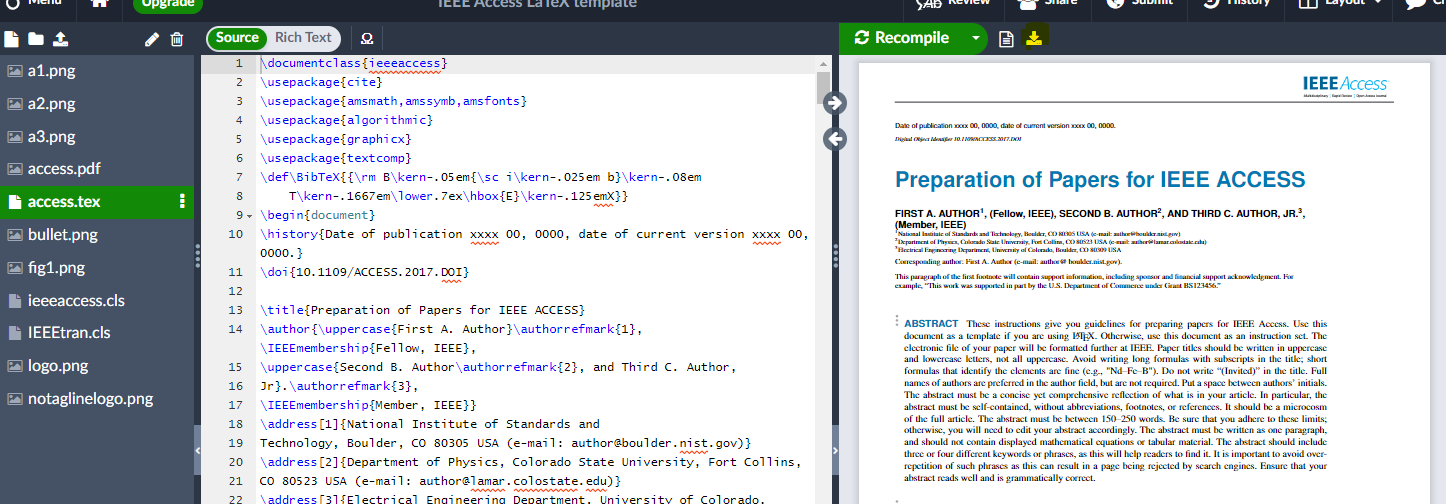Expand the Recompile options dropdown arrow

click(975, 38)
